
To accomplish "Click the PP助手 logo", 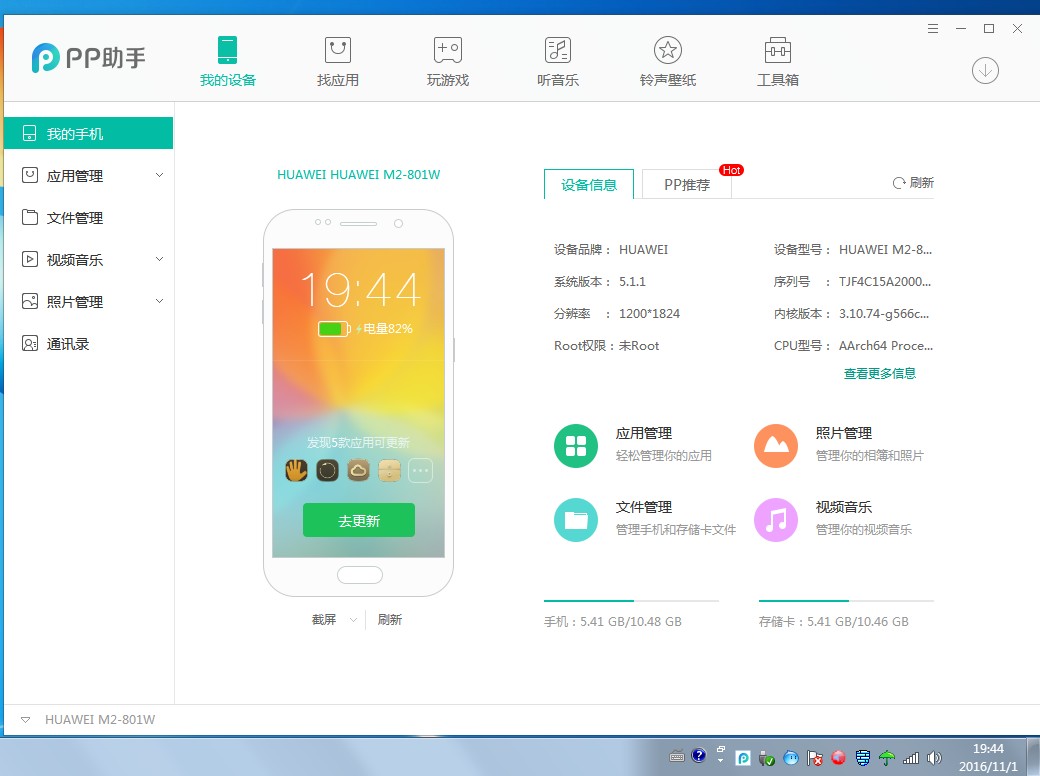I will coord(88,58).
